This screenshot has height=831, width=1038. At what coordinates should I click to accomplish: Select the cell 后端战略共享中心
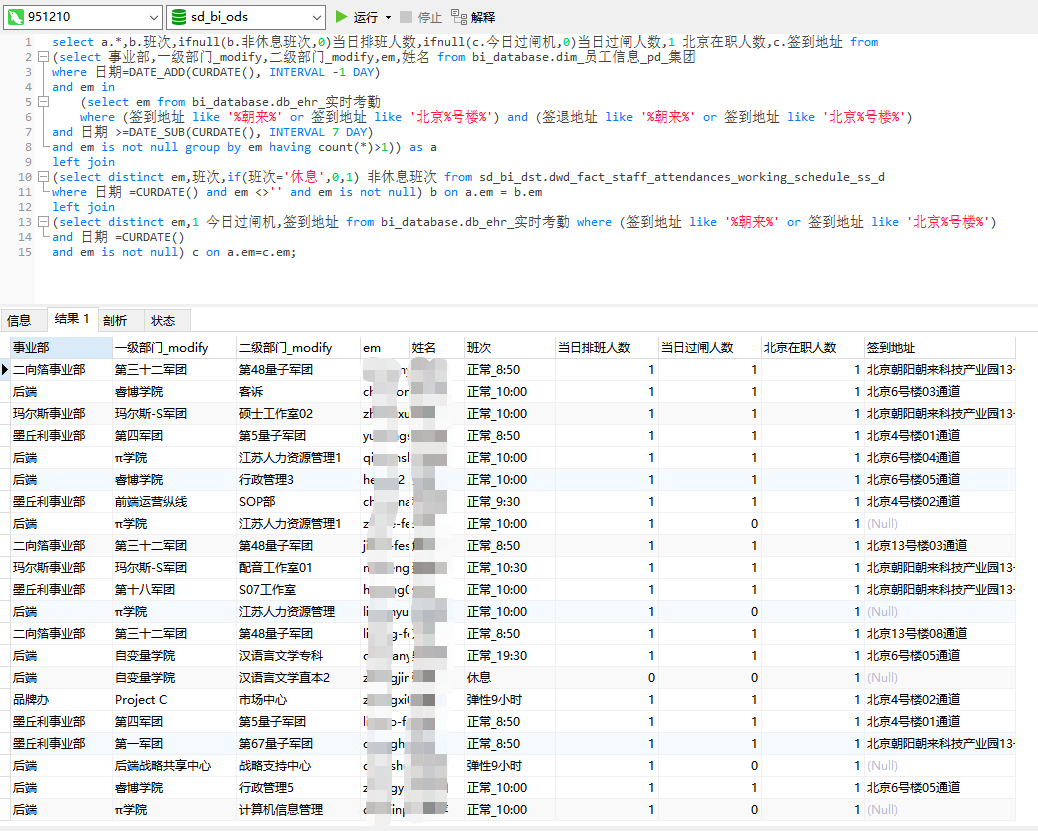174,765
